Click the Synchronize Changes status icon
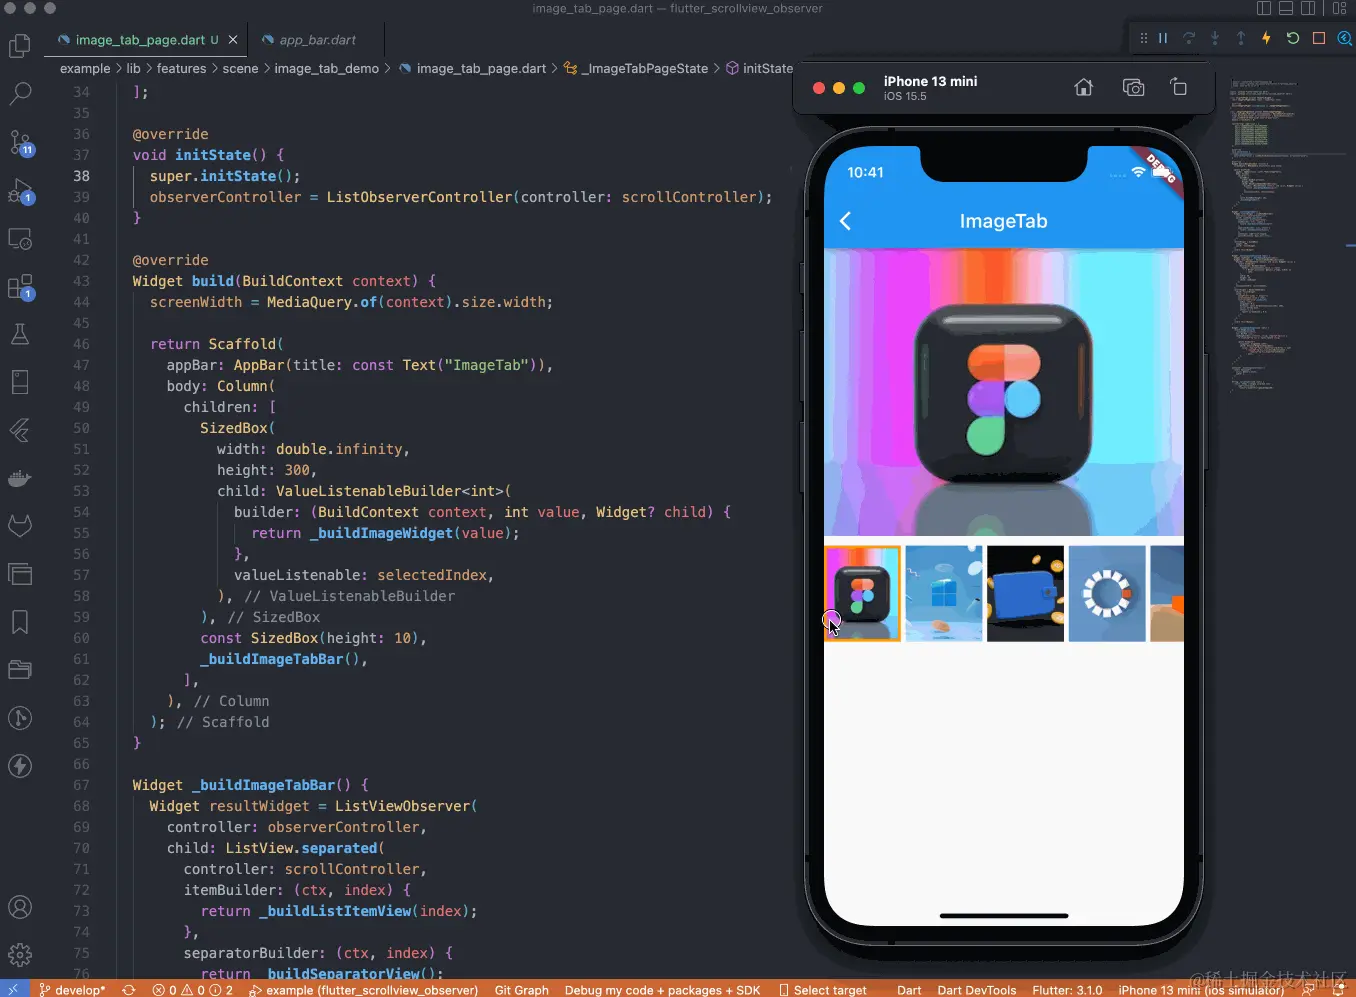 point(129,990)
